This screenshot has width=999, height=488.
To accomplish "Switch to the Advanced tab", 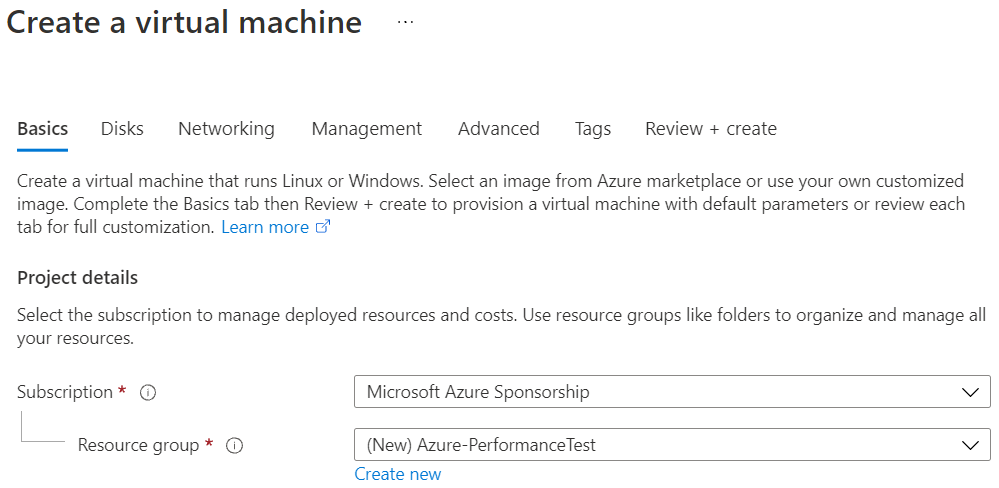I will click(498, 129).
